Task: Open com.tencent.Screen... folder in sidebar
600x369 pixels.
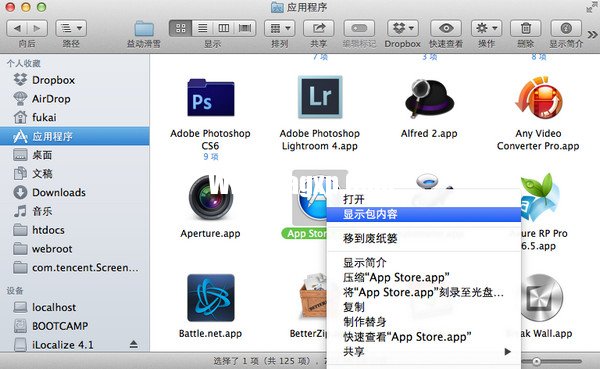Action: pyautogui.click(x=75, y=268)
